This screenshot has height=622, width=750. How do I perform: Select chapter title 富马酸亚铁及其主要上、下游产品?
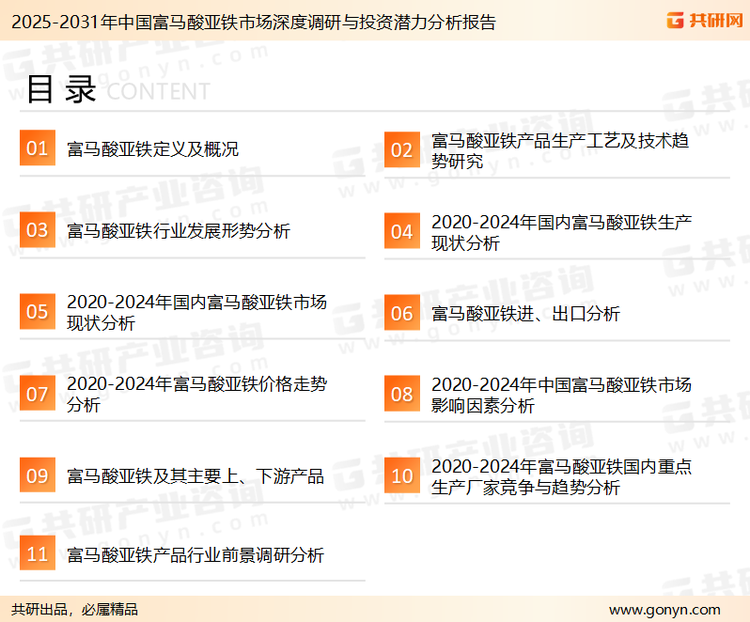195,476
